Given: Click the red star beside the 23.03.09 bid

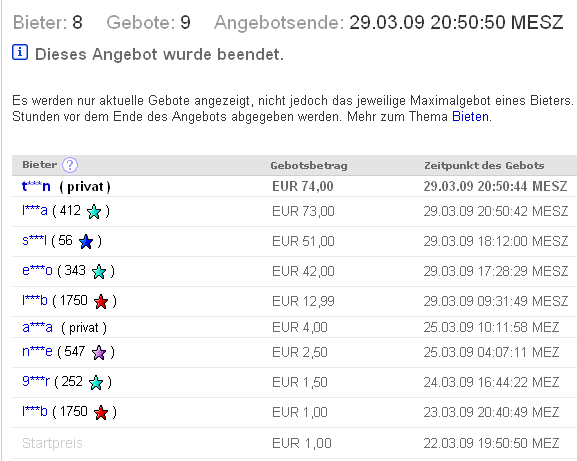Looking at the screenshot, I should point(101,413).
